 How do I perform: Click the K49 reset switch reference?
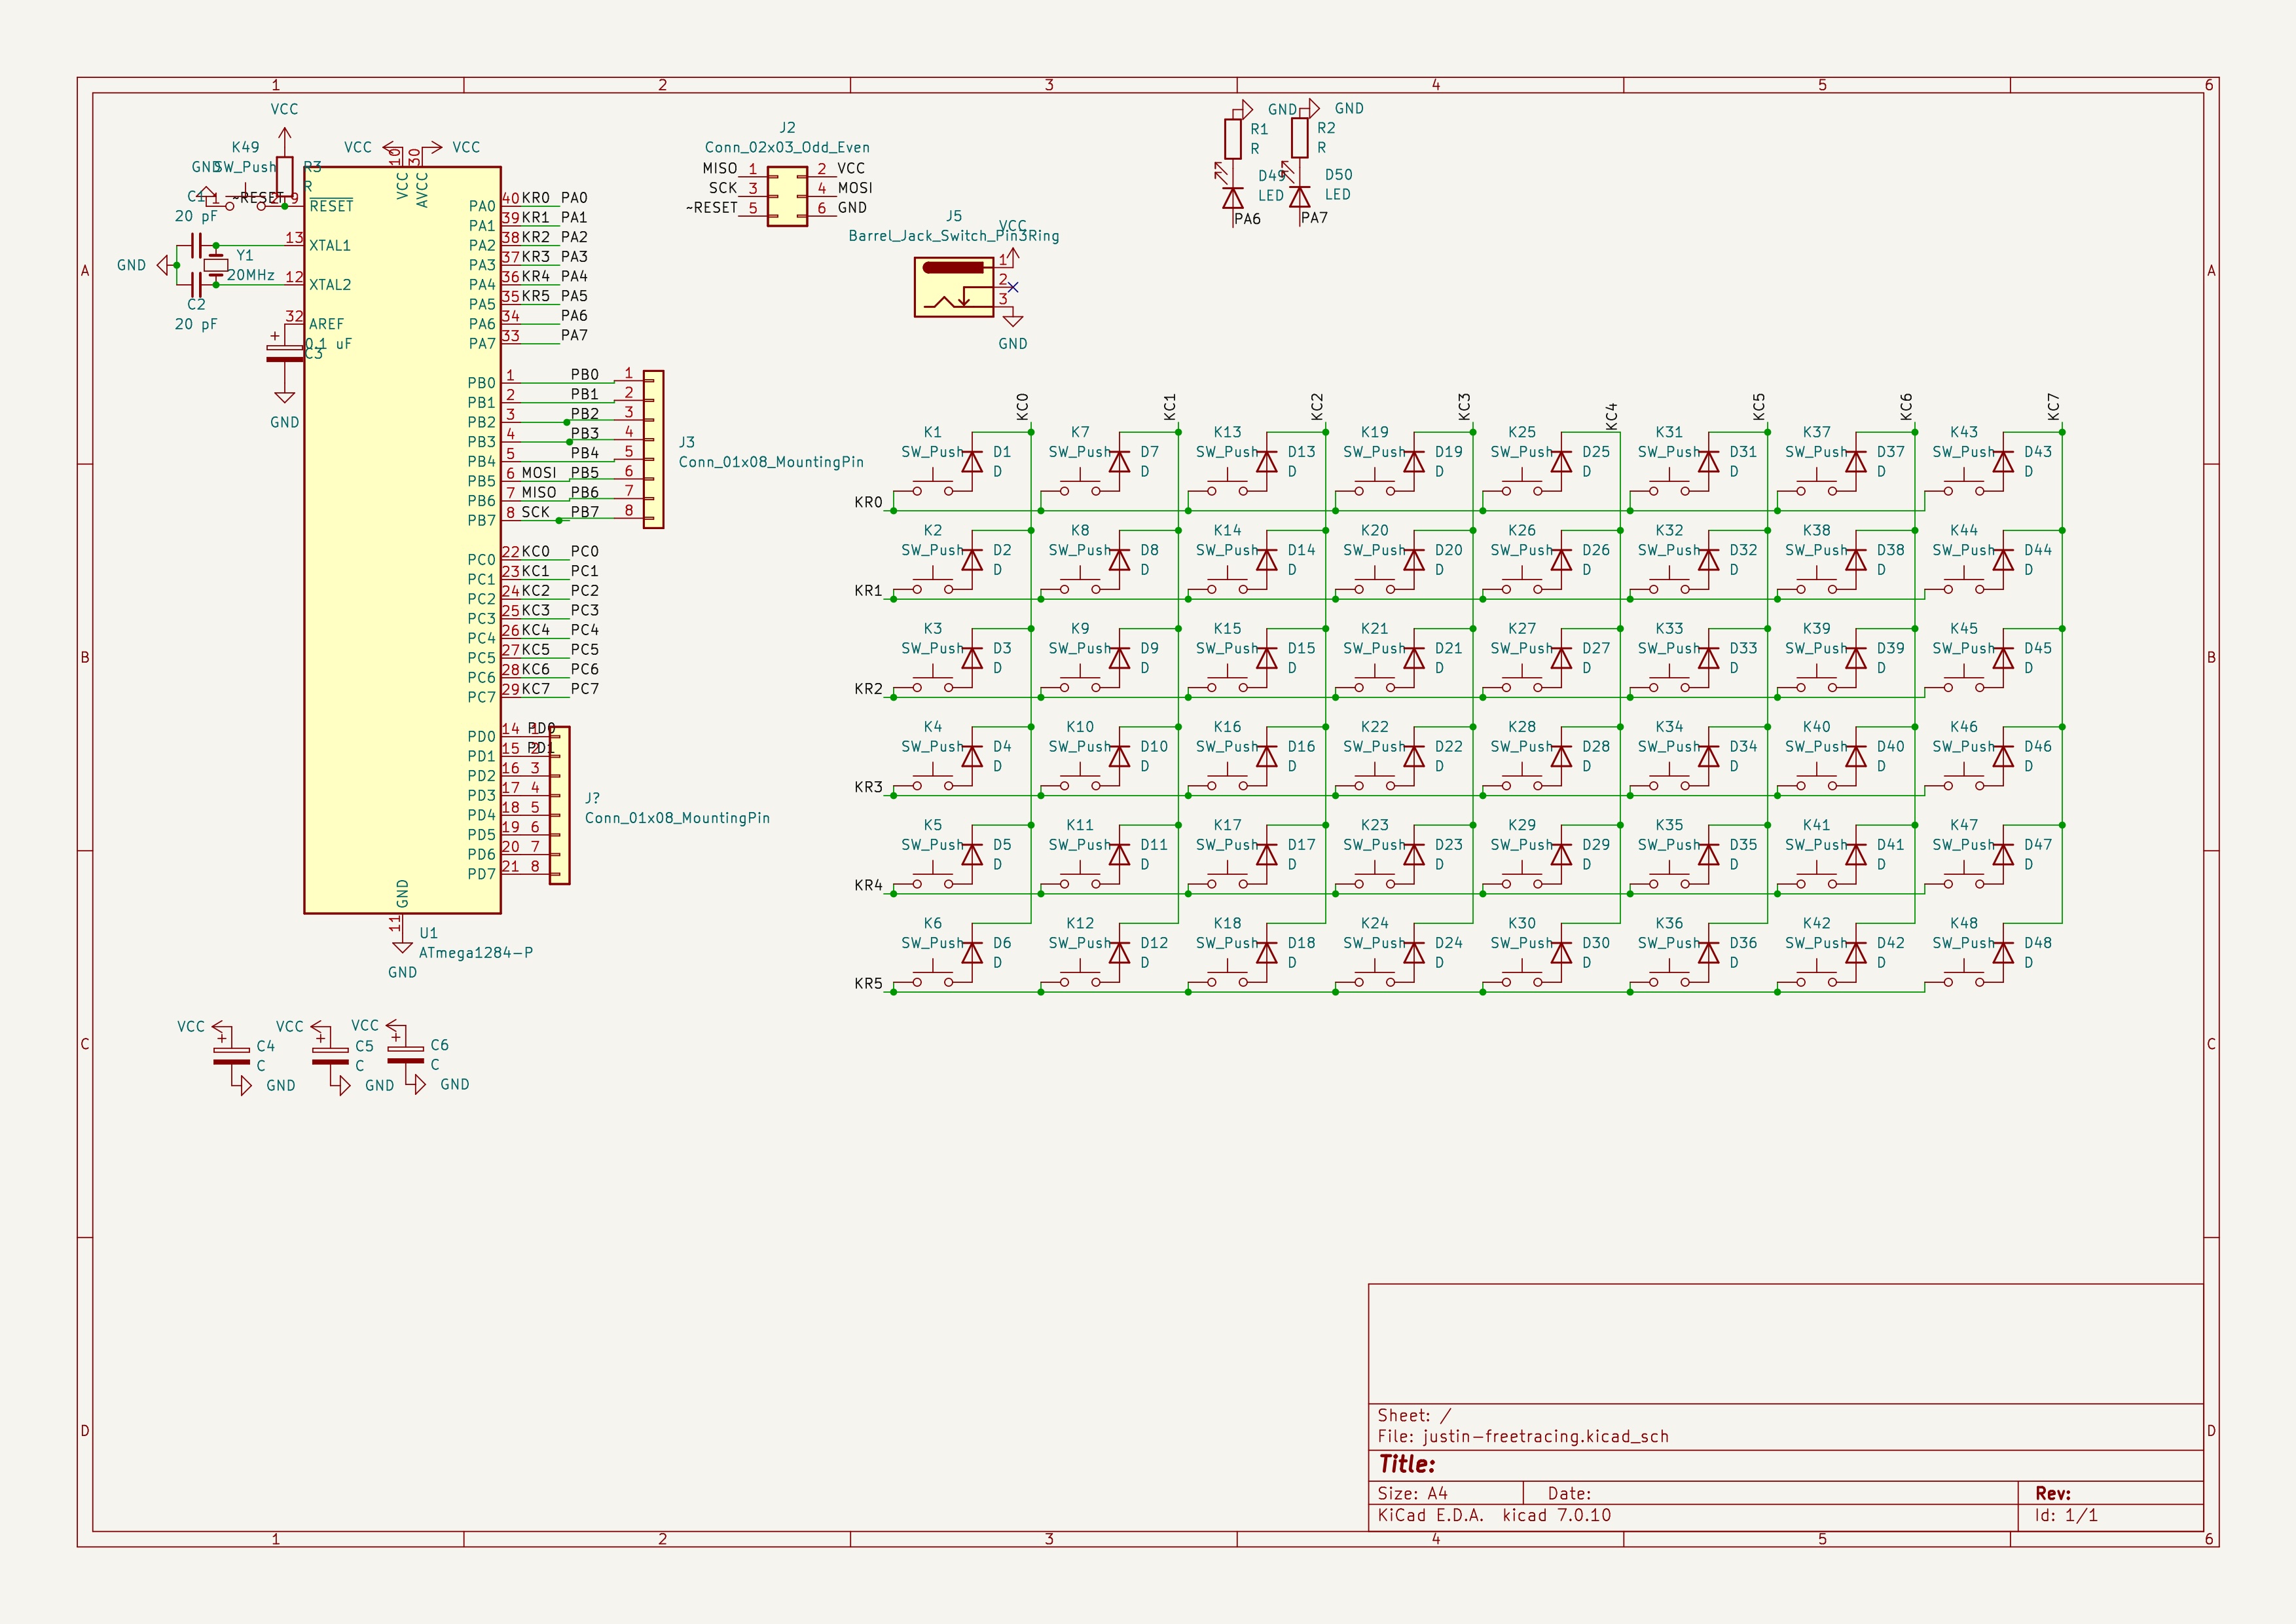(x=245, y=147)
